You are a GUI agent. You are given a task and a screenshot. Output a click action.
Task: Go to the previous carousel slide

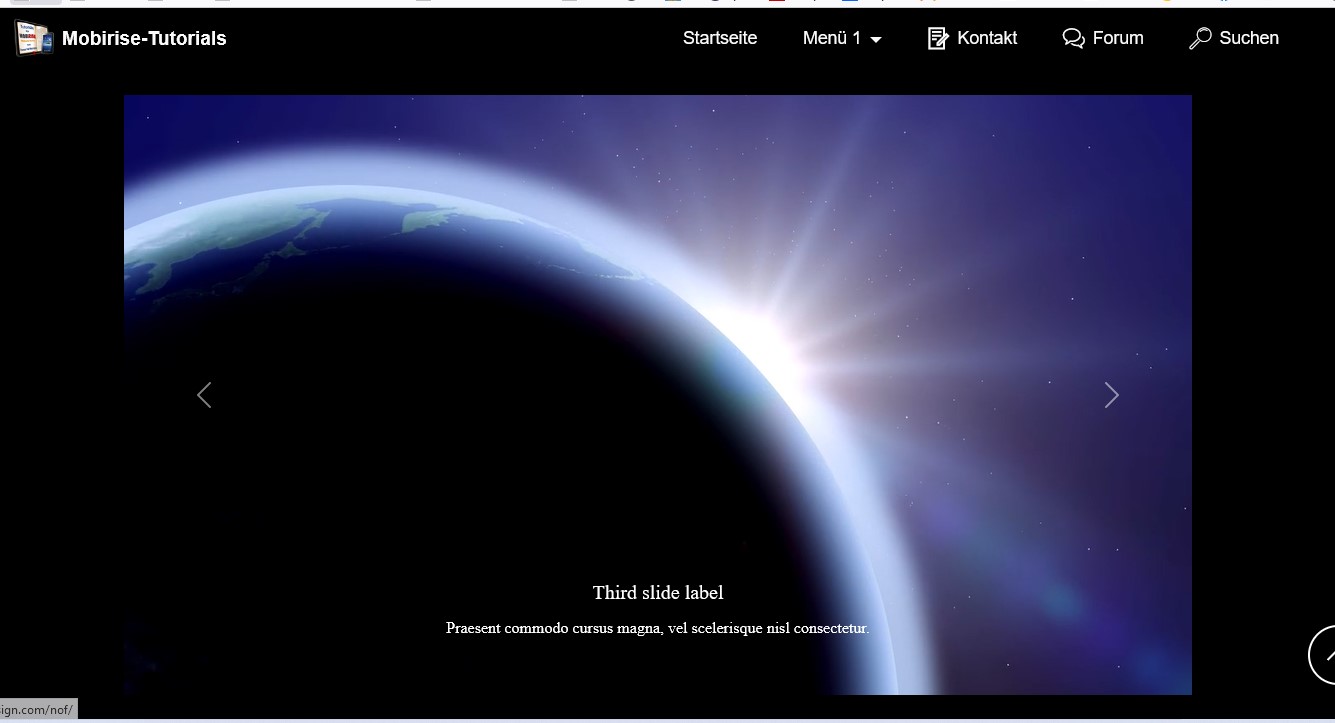(204, 395)
